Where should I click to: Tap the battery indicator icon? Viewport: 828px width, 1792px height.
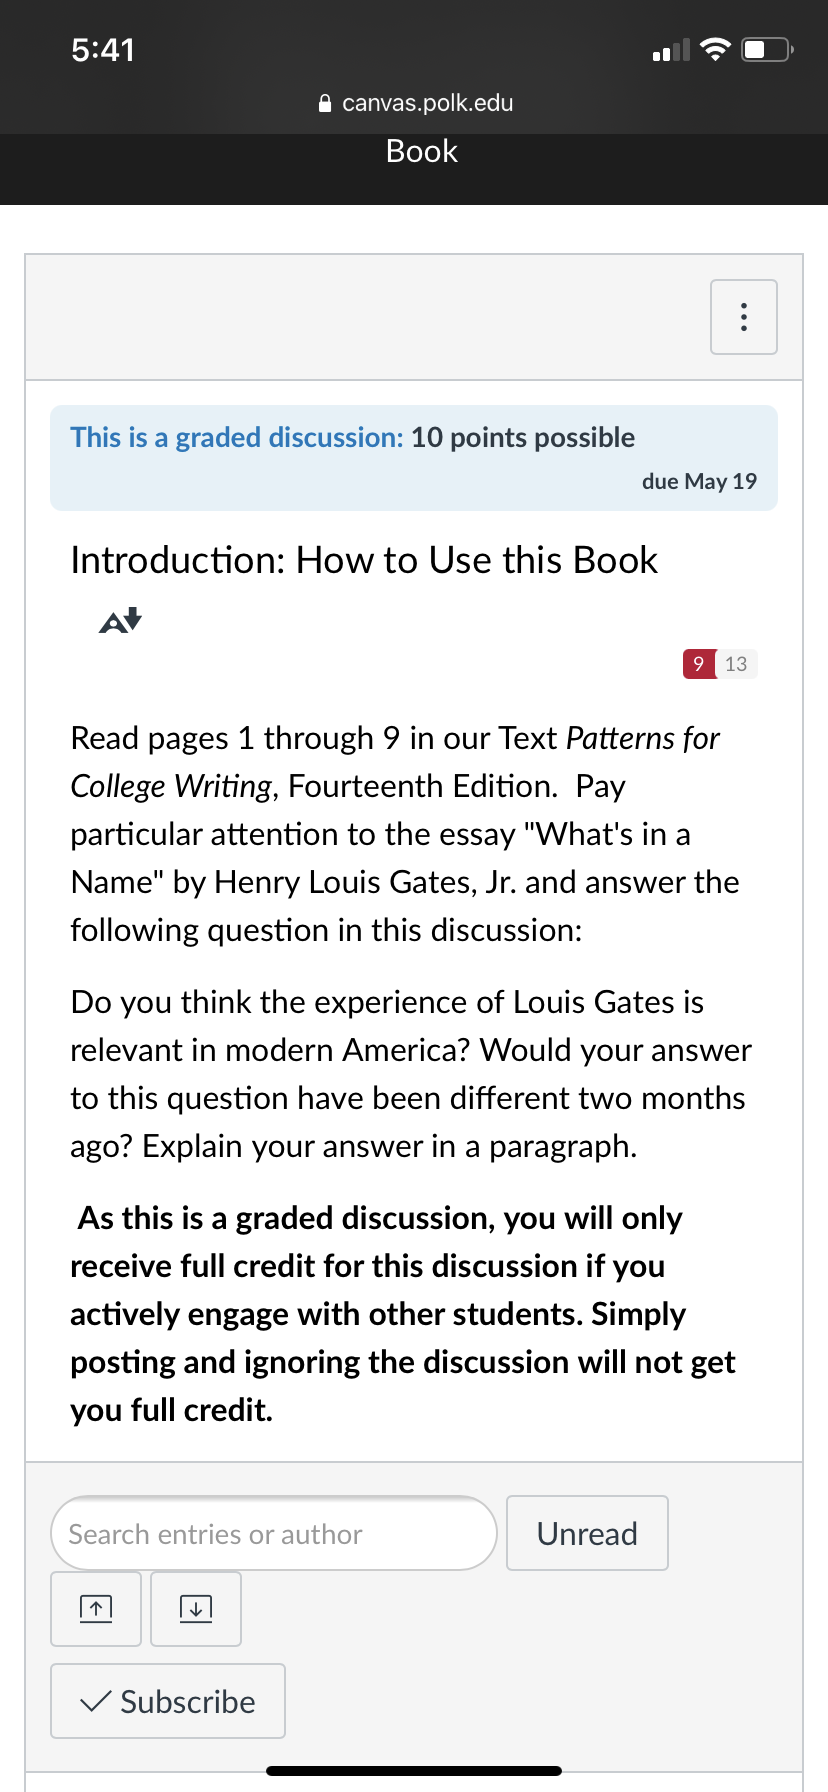pyautogui.click(x=767, y=49)
